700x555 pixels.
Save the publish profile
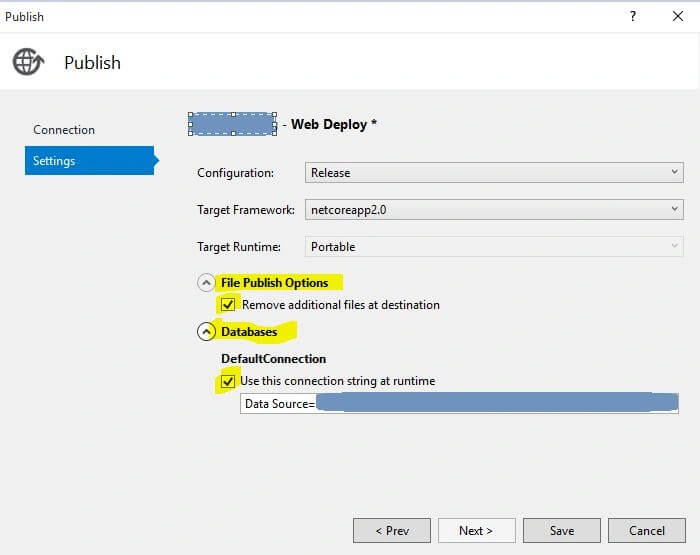click(x=562, y=531)
